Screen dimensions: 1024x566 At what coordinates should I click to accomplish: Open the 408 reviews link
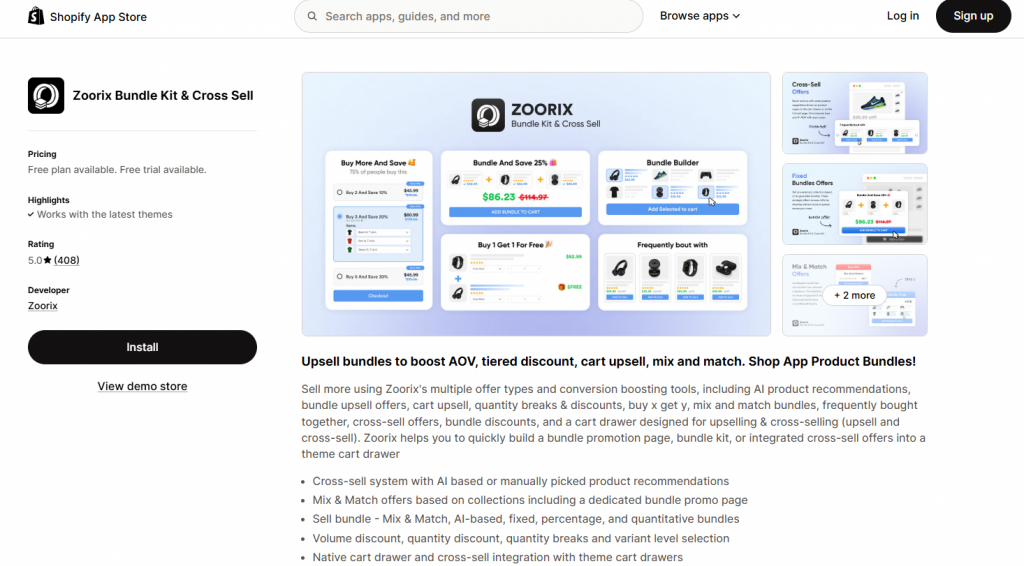click(x=67, y=260)
